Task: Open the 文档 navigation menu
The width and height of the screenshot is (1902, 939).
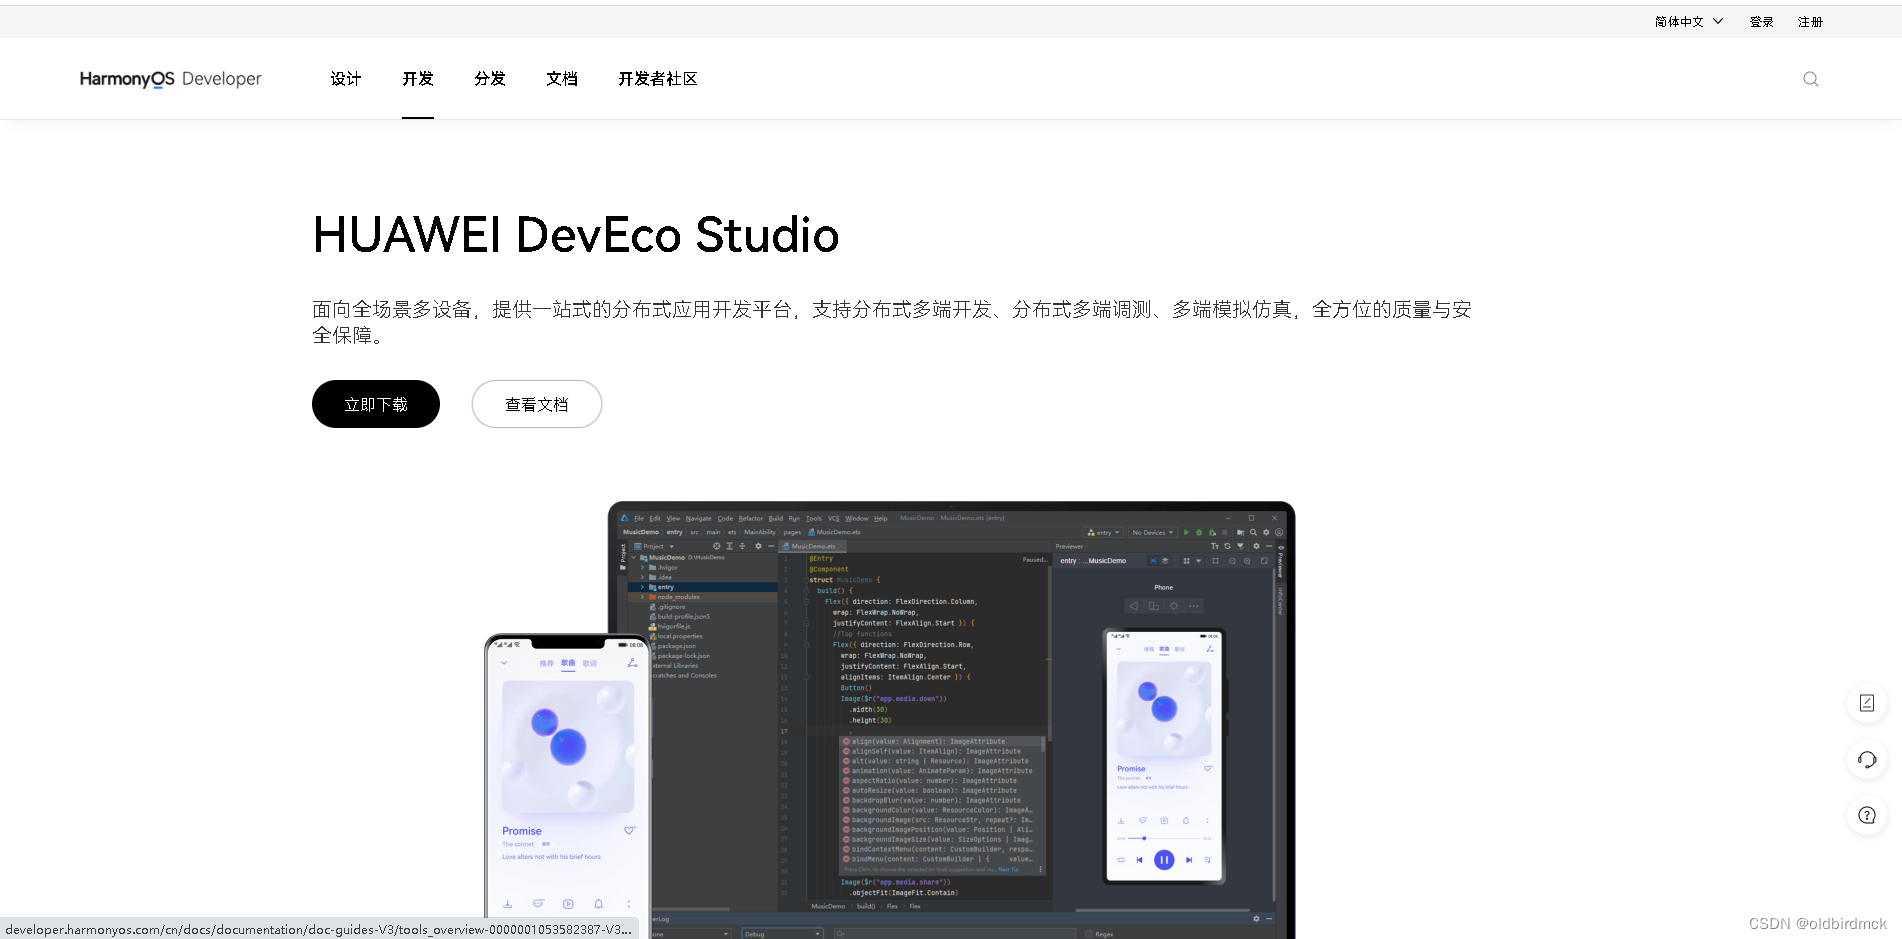Action: click(x=562, y=79)
